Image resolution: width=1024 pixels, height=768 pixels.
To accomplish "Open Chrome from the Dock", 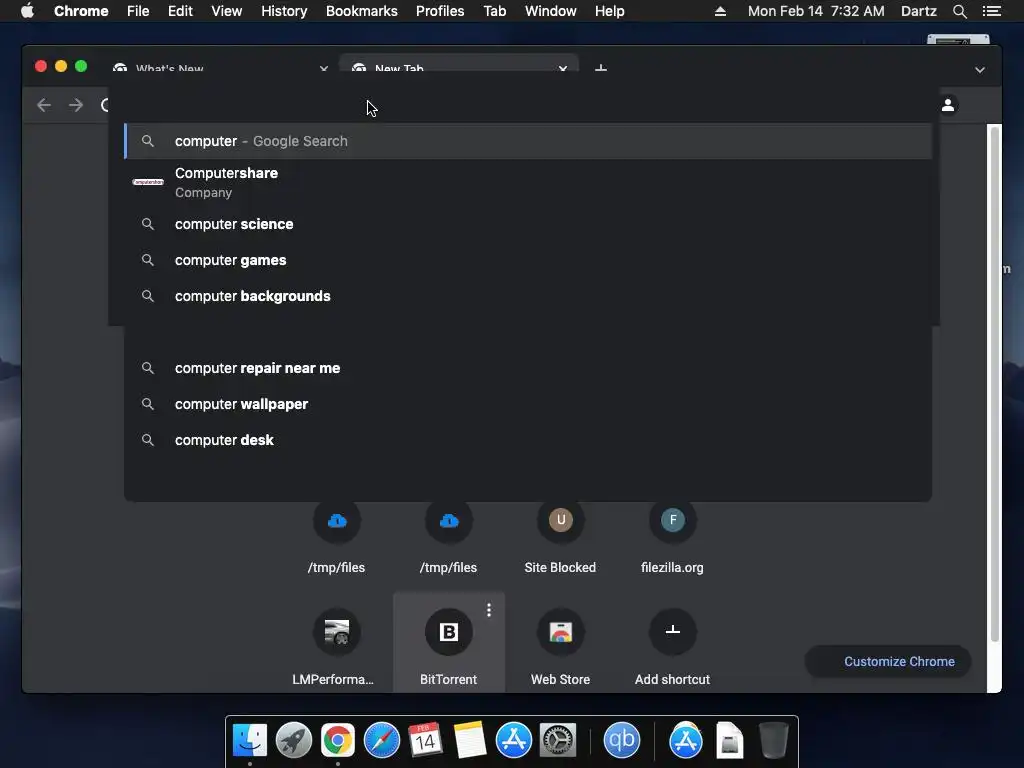I will point(338,740).
